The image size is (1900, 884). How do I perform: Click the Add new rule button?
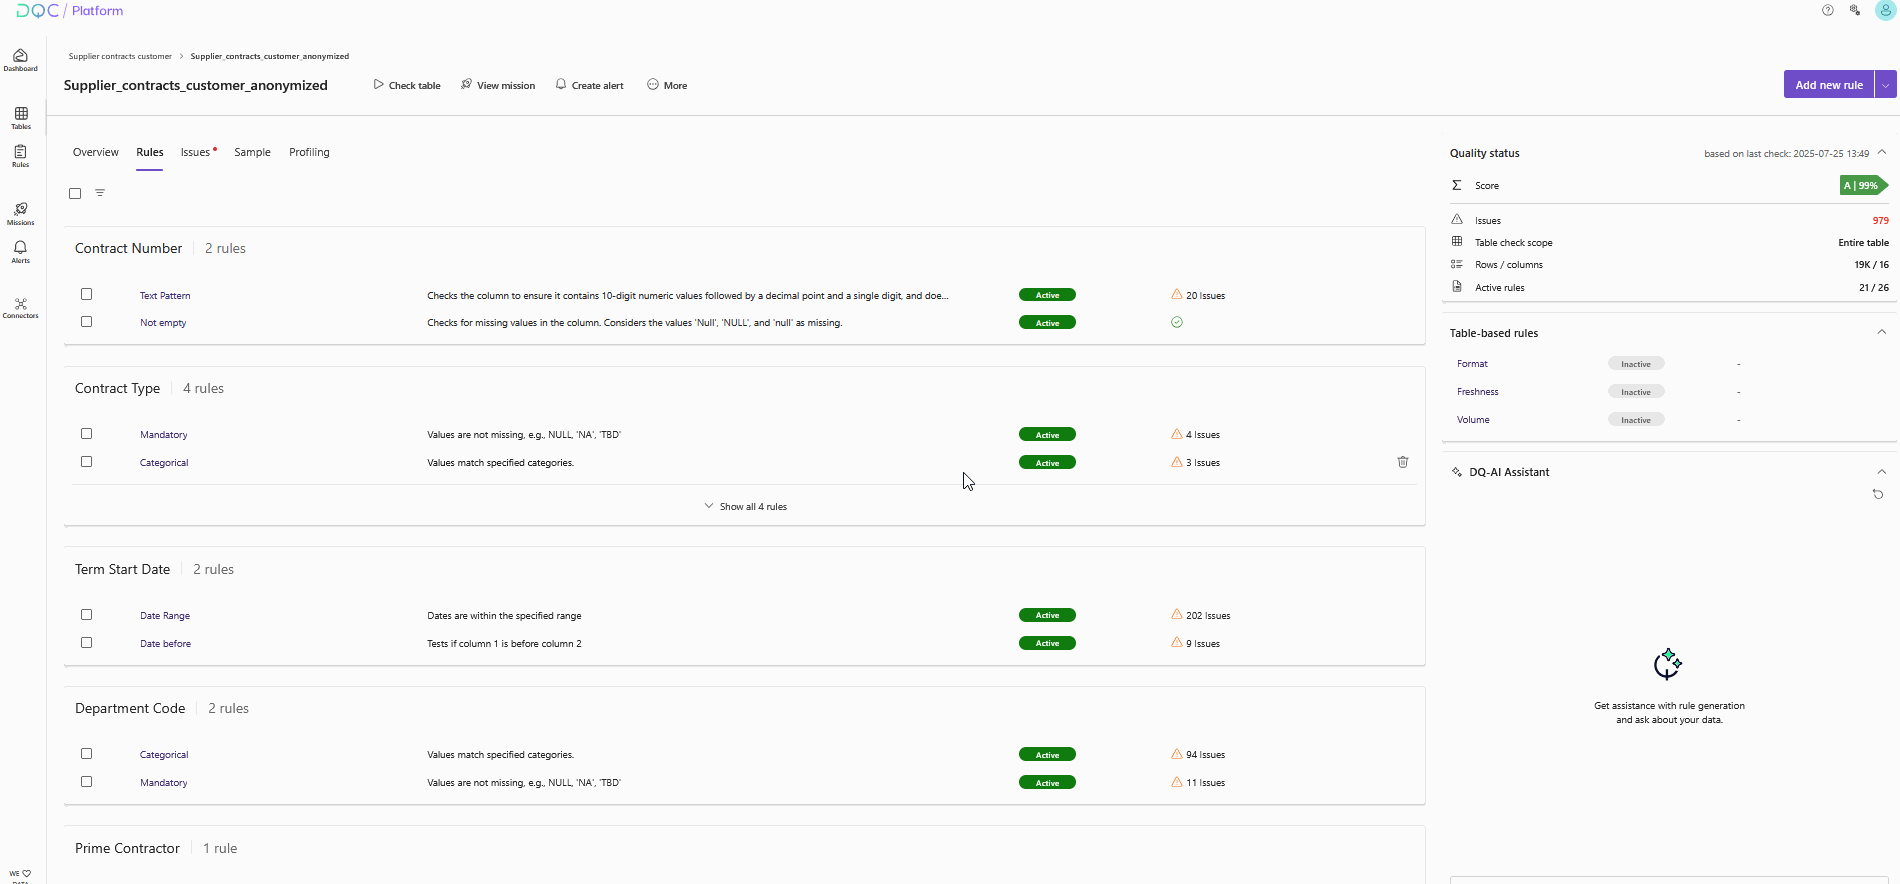1829,85
